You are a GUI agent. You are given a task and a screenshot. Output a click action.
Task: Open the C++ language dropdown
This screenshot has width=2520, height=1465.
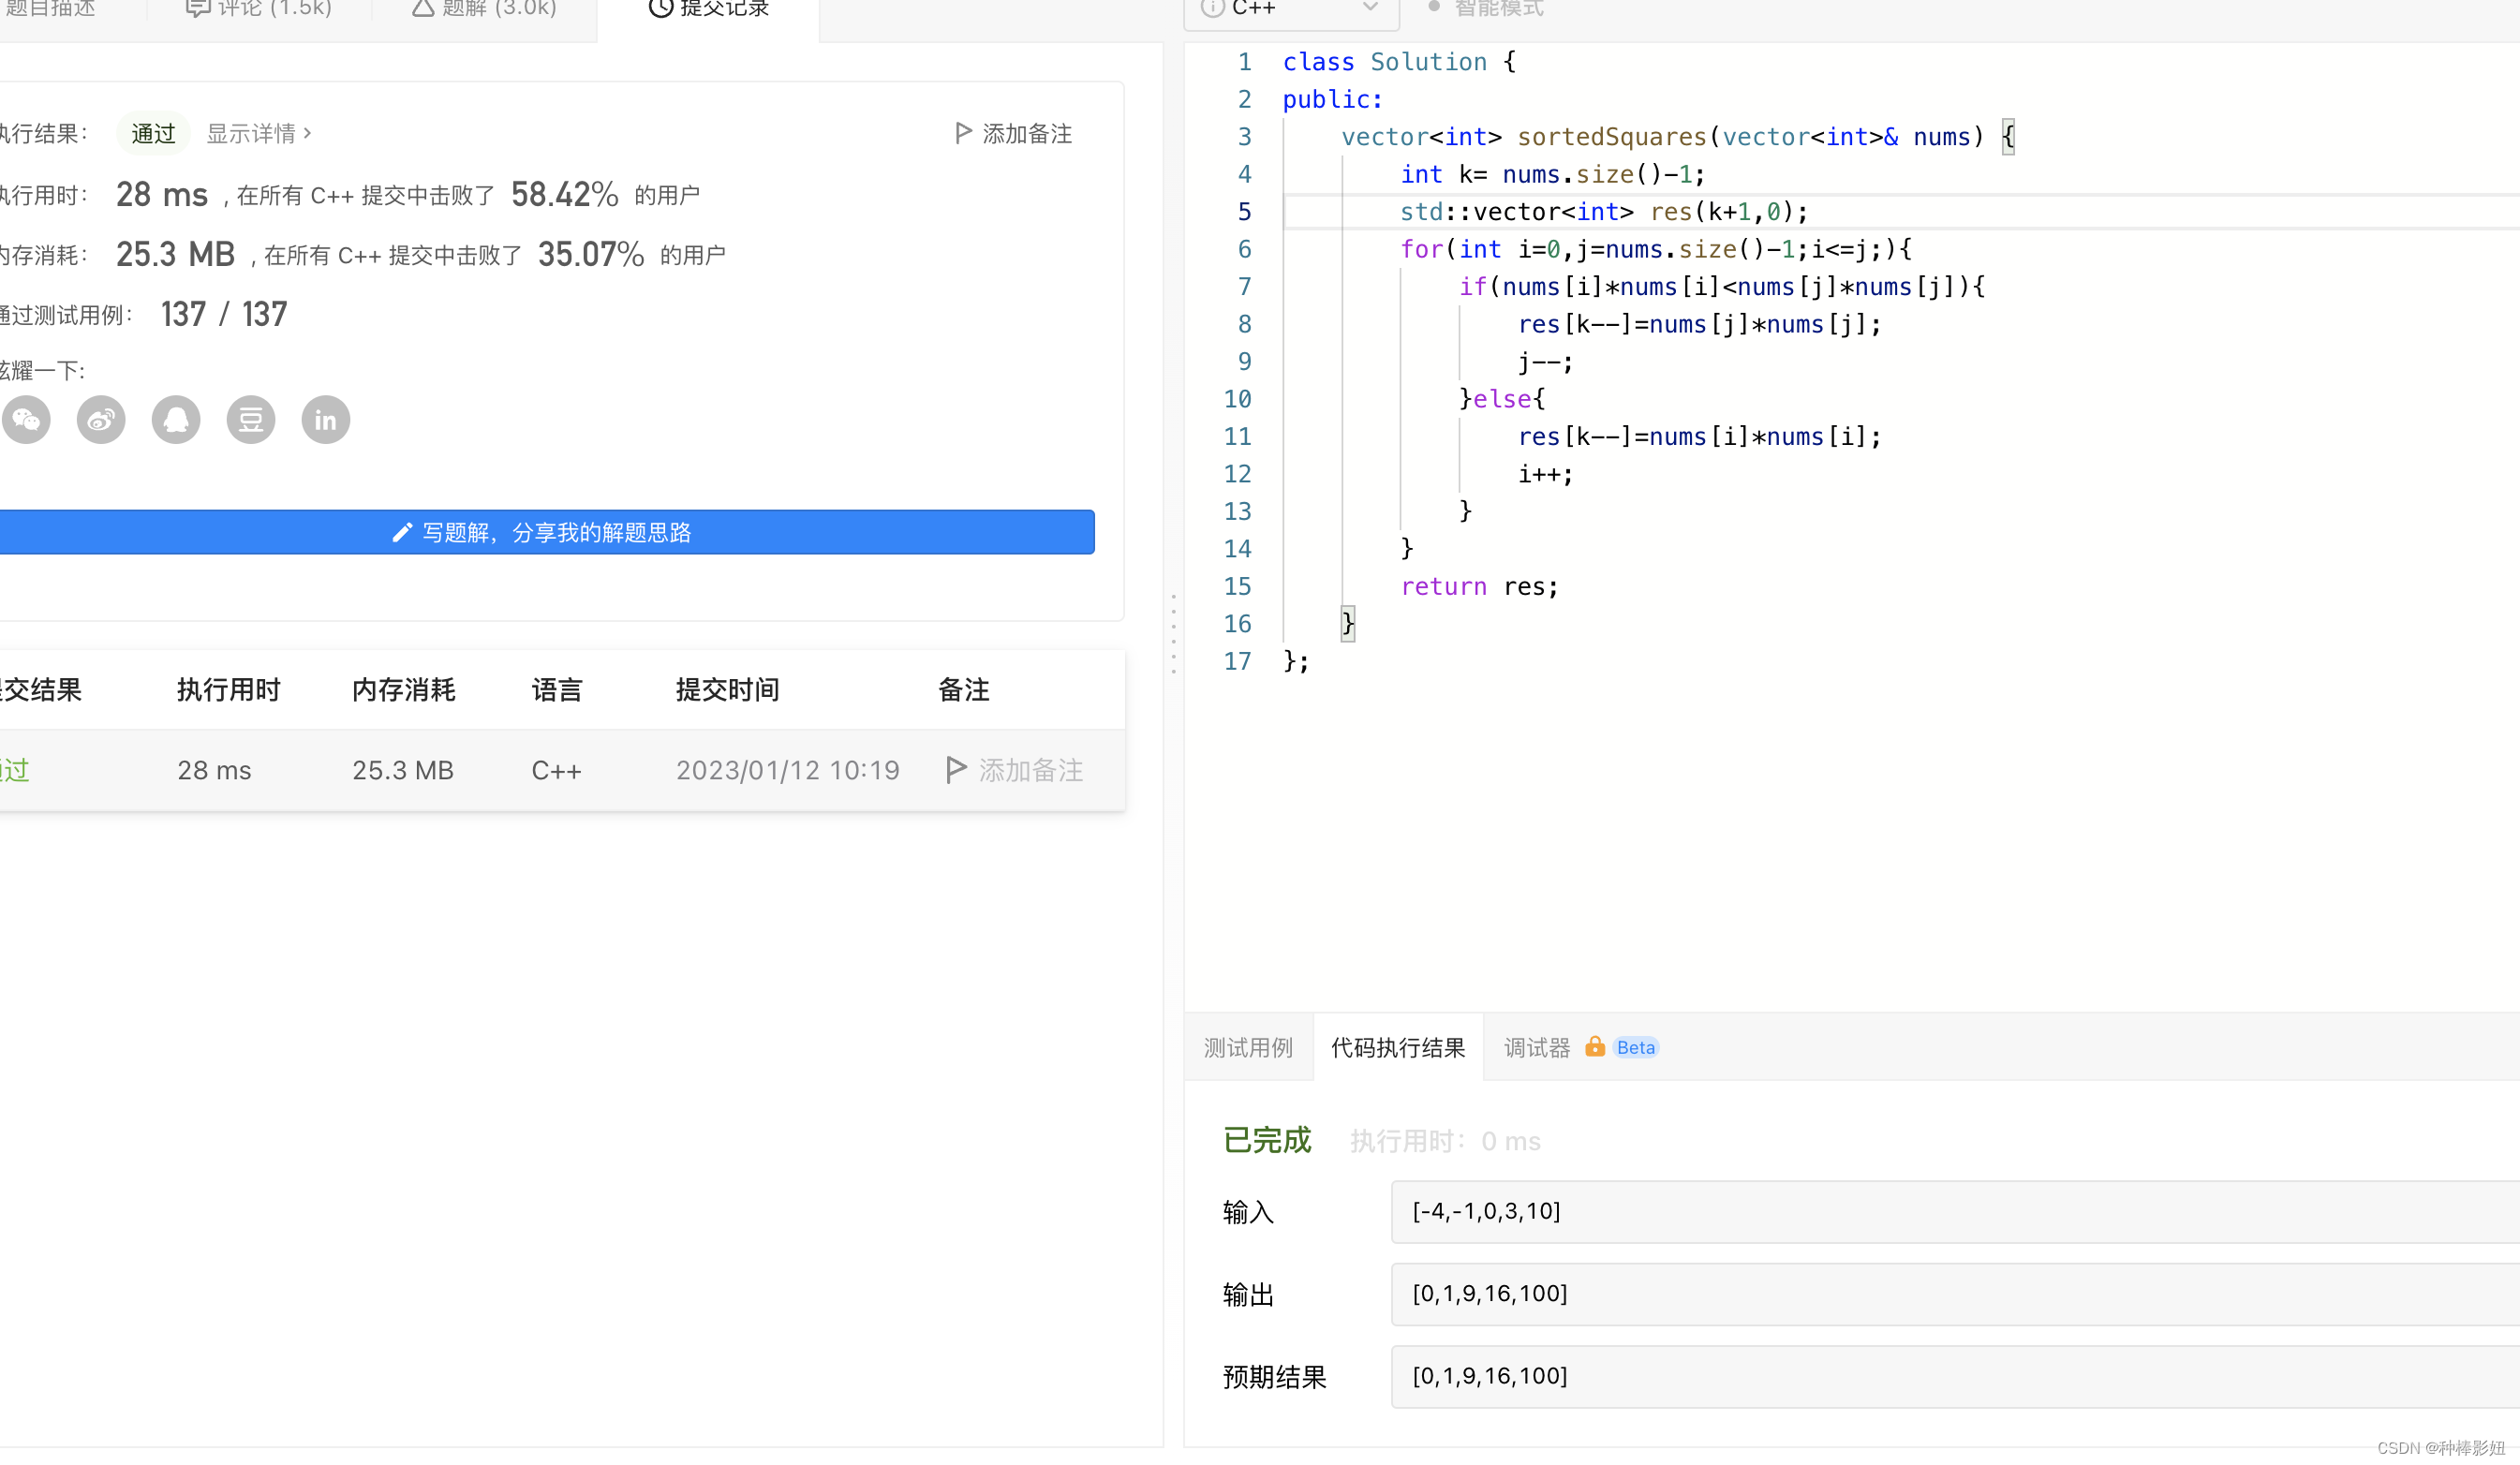click(x=1290, y=8)
